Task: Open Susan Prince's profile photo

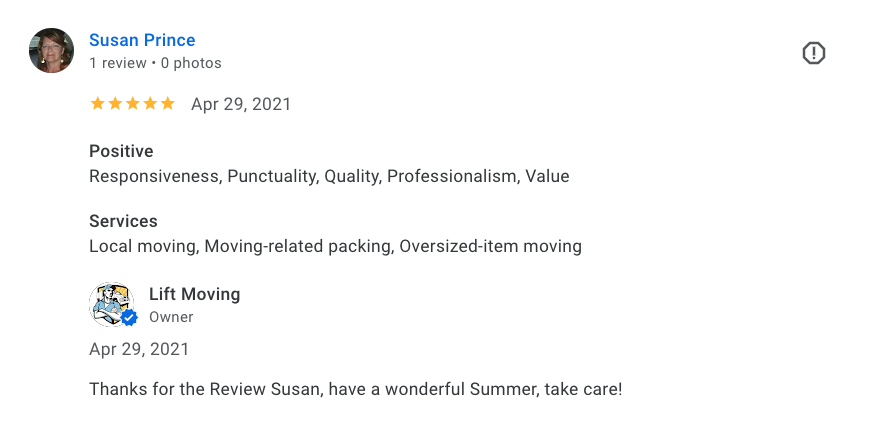Action: pos(51,50)
